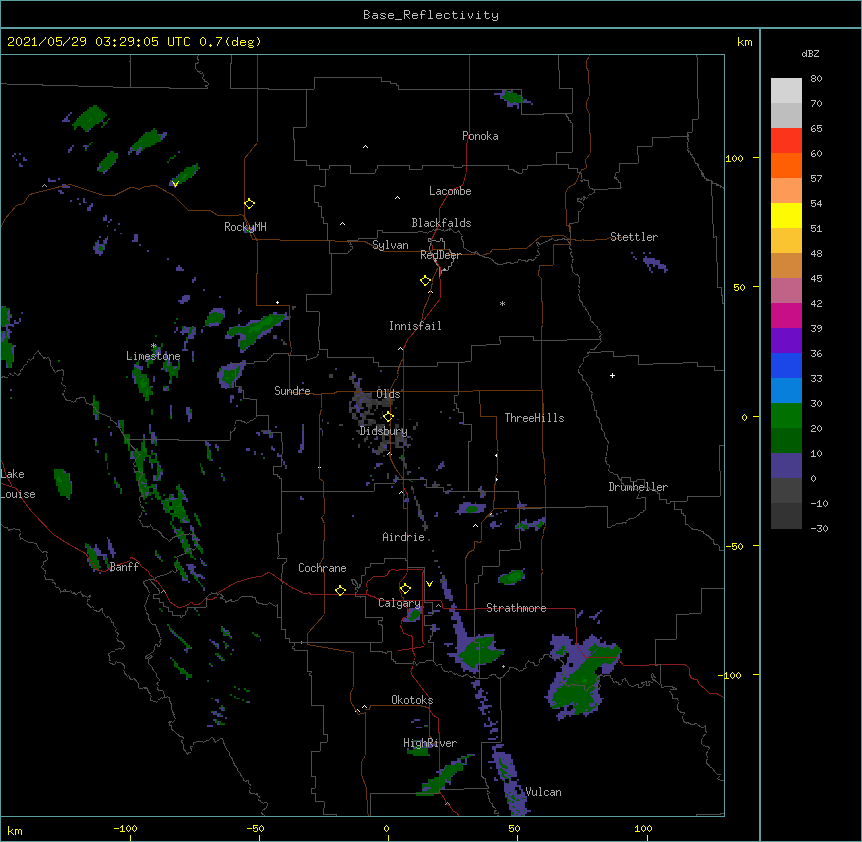Click the RockyMH label
The image size is (862, 842).
tap(245, 227)
